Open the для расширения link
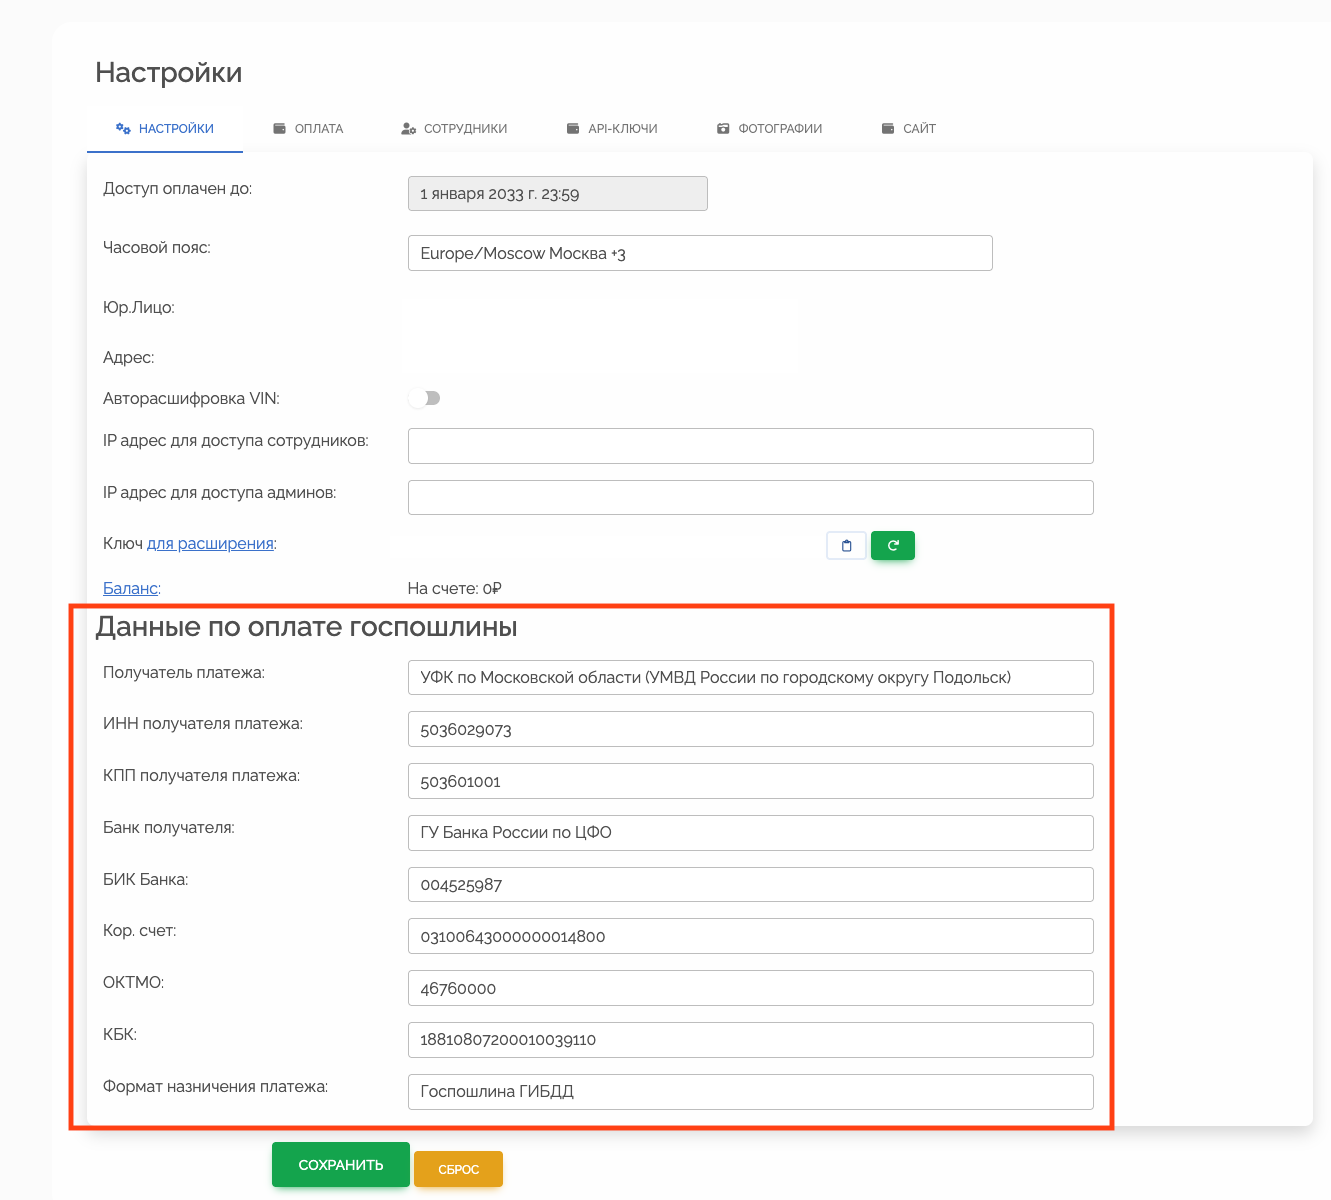 [x=210, y=543]
